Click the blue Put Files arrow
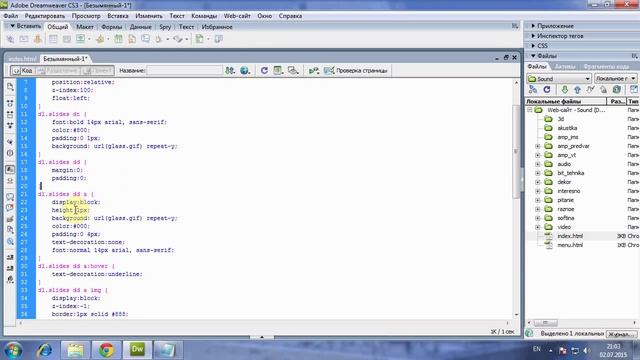 [x=577, y=89]
